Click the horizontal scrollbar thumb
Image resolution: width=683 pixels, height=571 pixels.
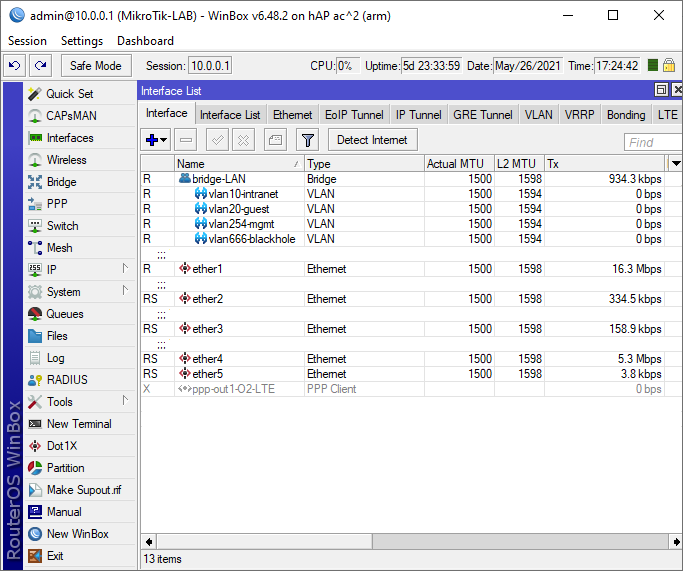264,542
